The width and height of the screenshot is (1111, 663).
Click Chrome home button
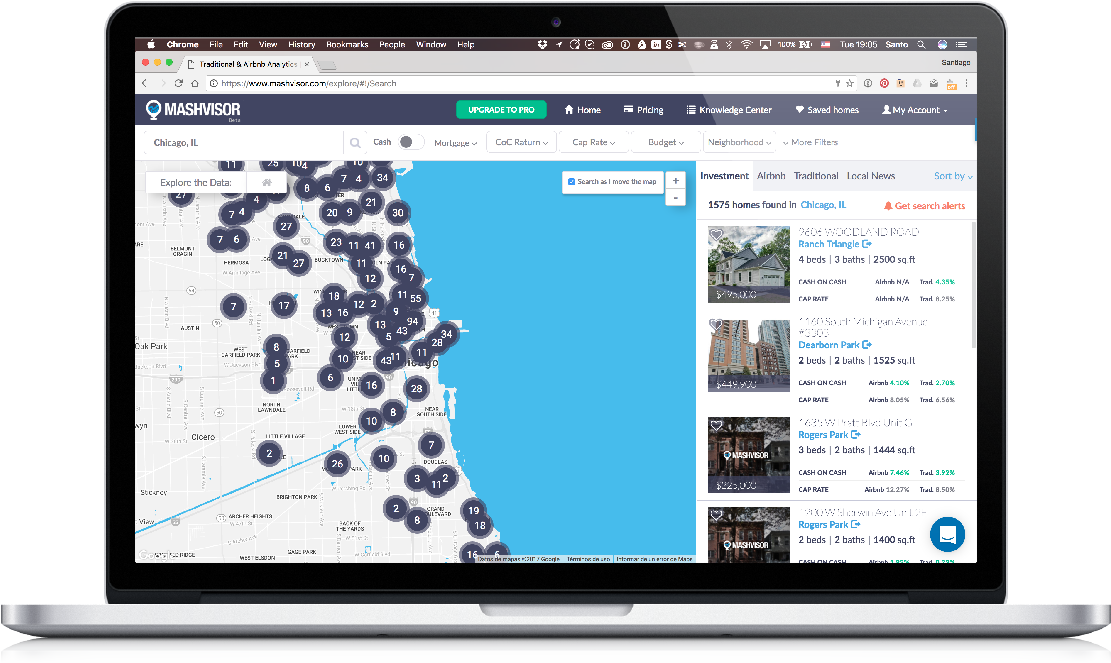[x=195, y=84]
